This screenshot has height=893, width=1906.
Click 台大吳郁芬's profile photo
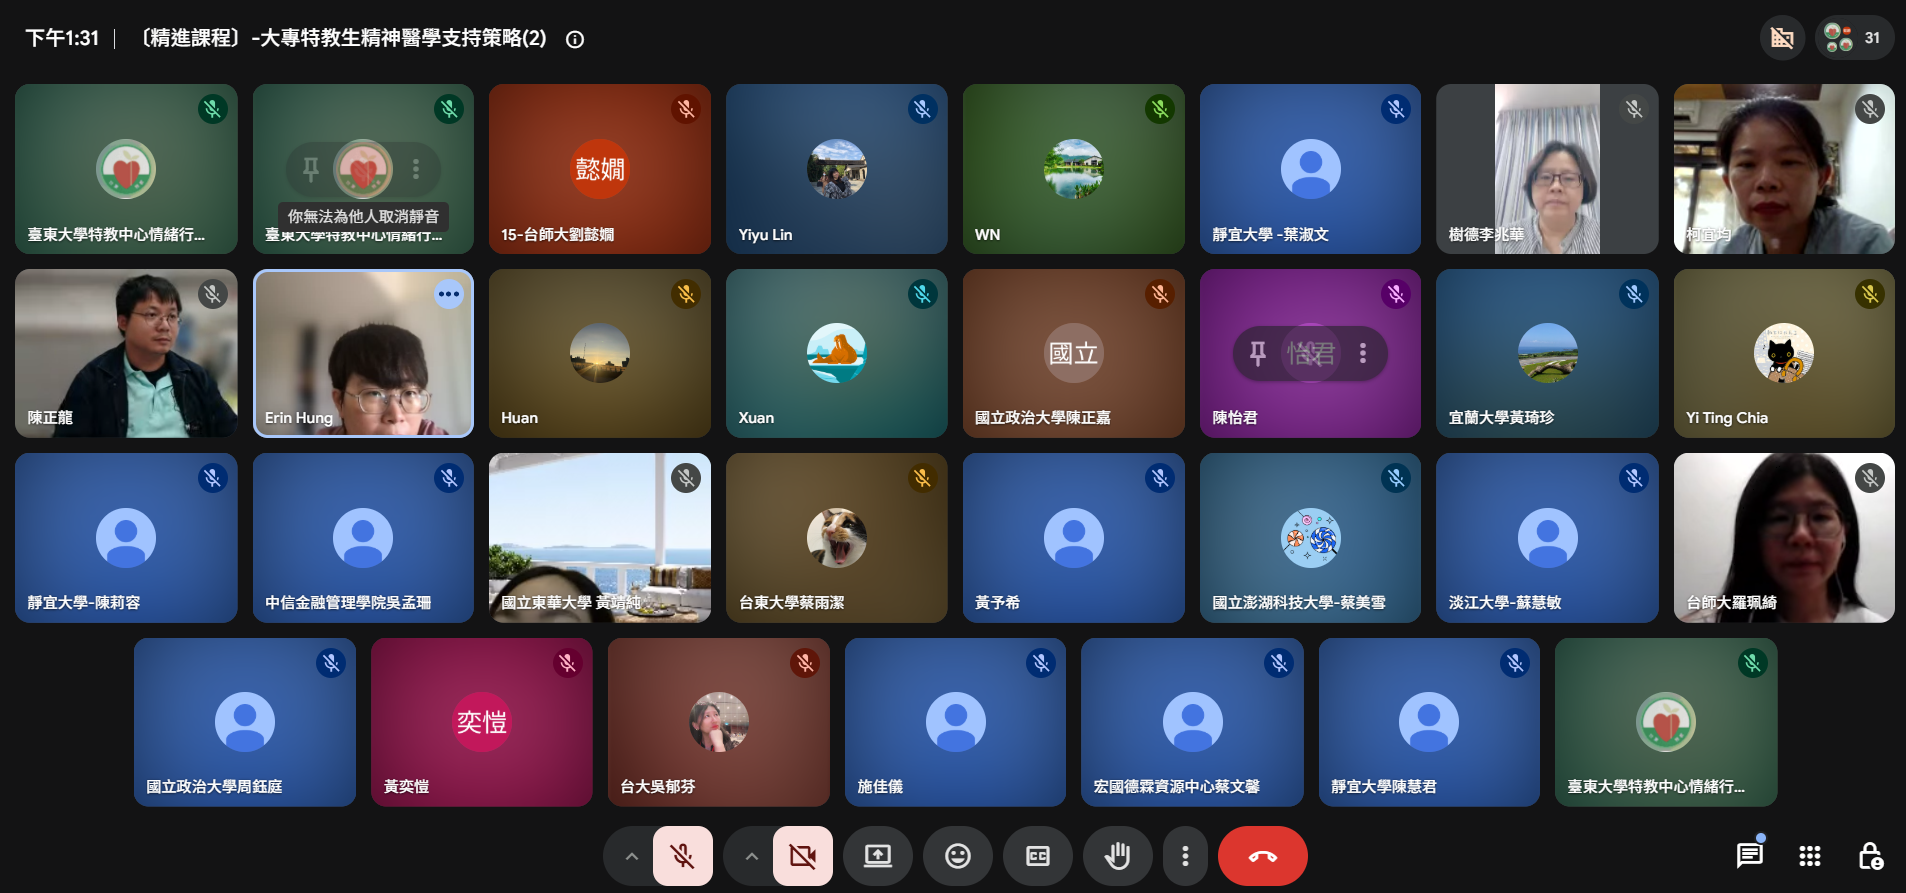click(x=719, y=722)
